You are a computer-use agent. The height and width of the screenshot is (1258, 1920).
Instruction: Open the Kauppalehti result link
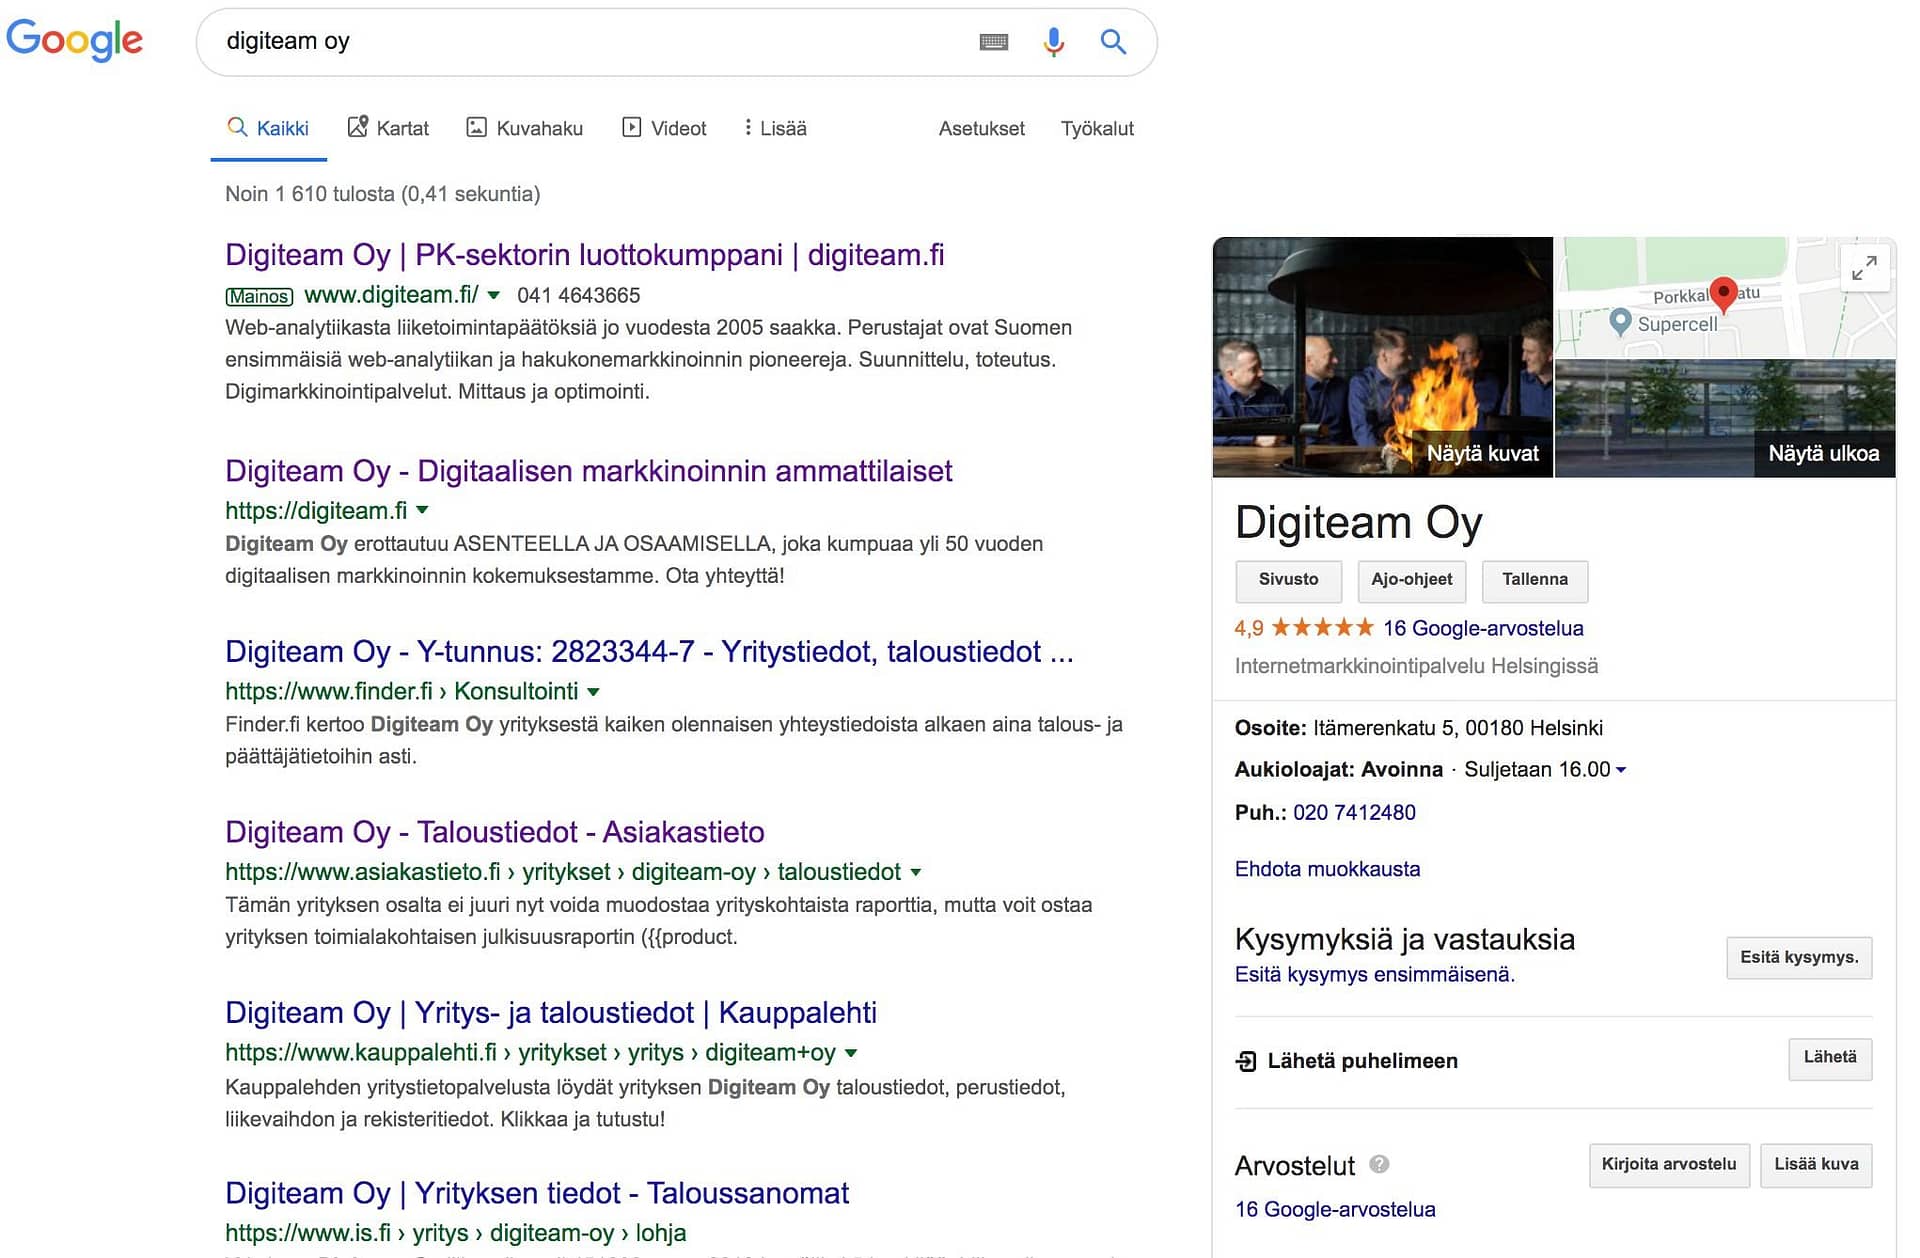551,1013
